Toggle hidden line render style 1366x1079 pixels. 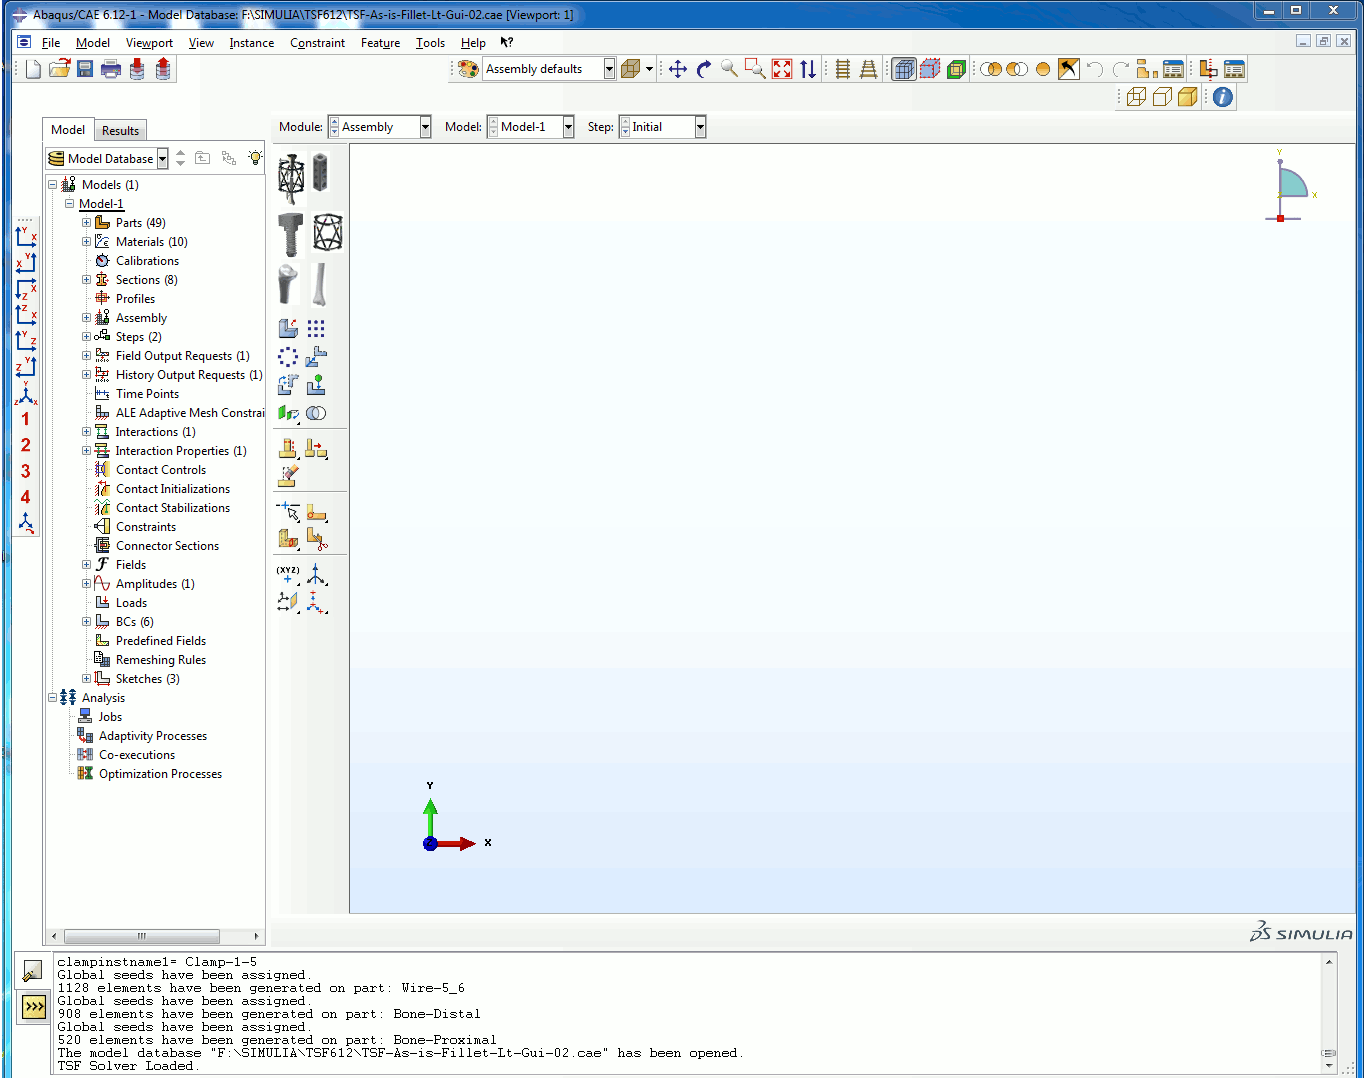(x=1162, y=97)
